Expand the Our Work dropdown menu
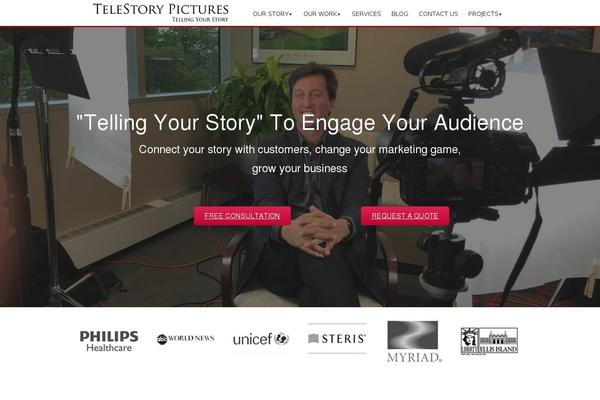 tap(321, 14)
